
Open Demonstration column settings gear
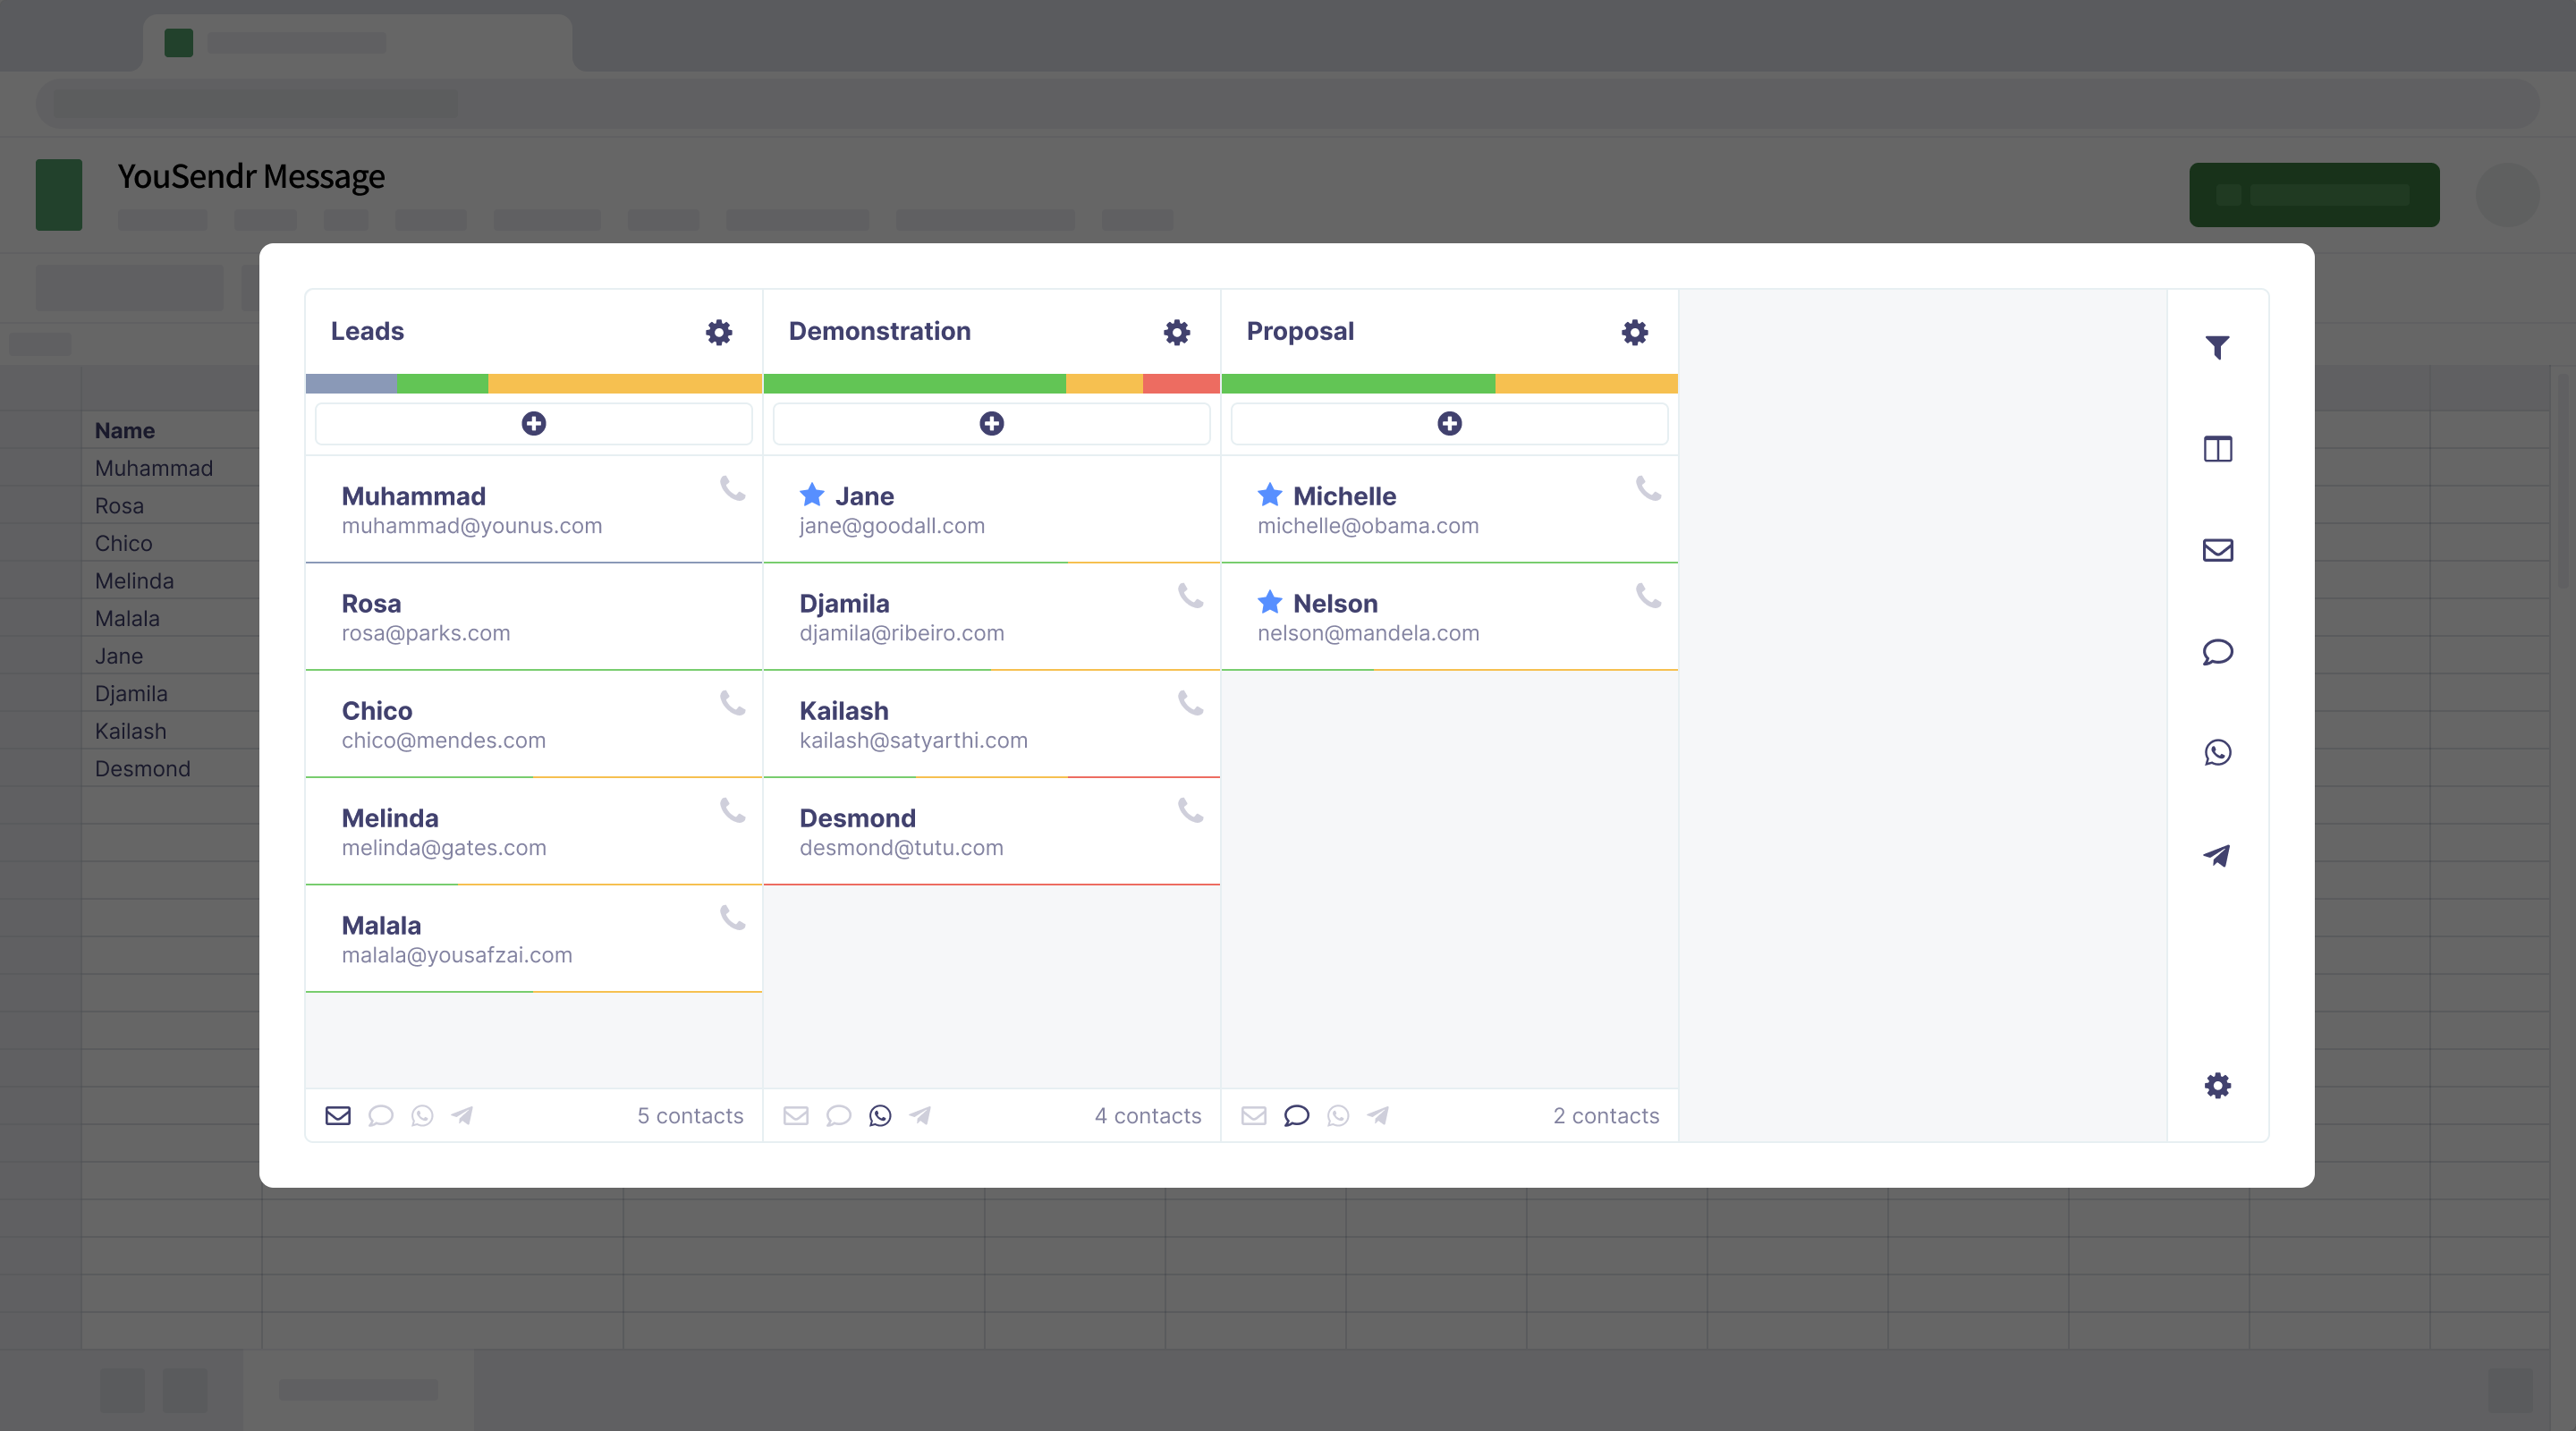(x=1177, y=332)
